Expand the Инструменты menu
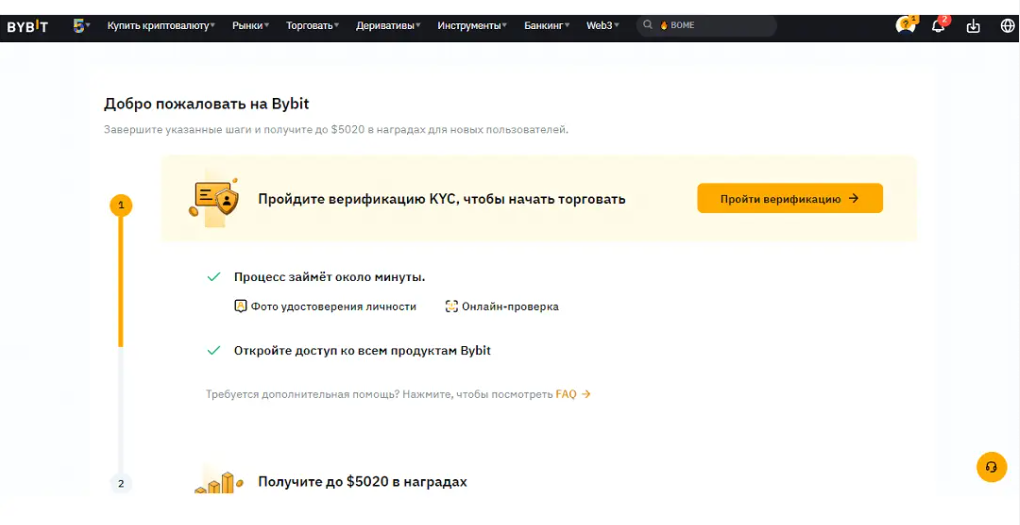 (472, 25)
